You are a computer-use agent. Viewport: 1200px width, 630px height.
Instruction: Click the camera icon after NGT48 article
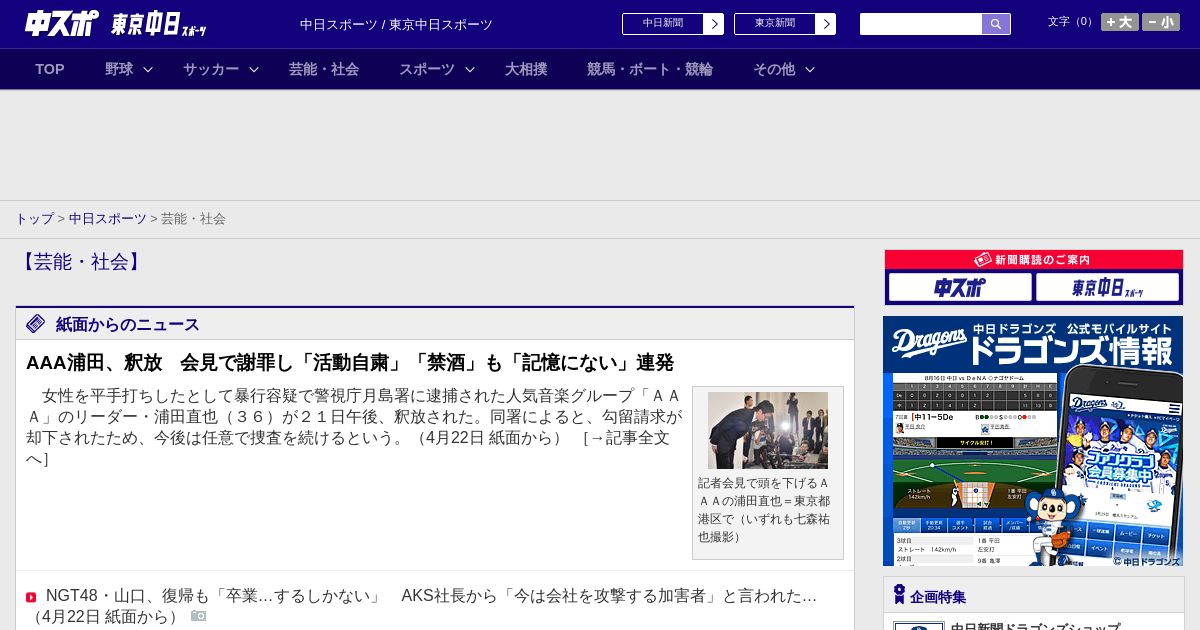199,616
